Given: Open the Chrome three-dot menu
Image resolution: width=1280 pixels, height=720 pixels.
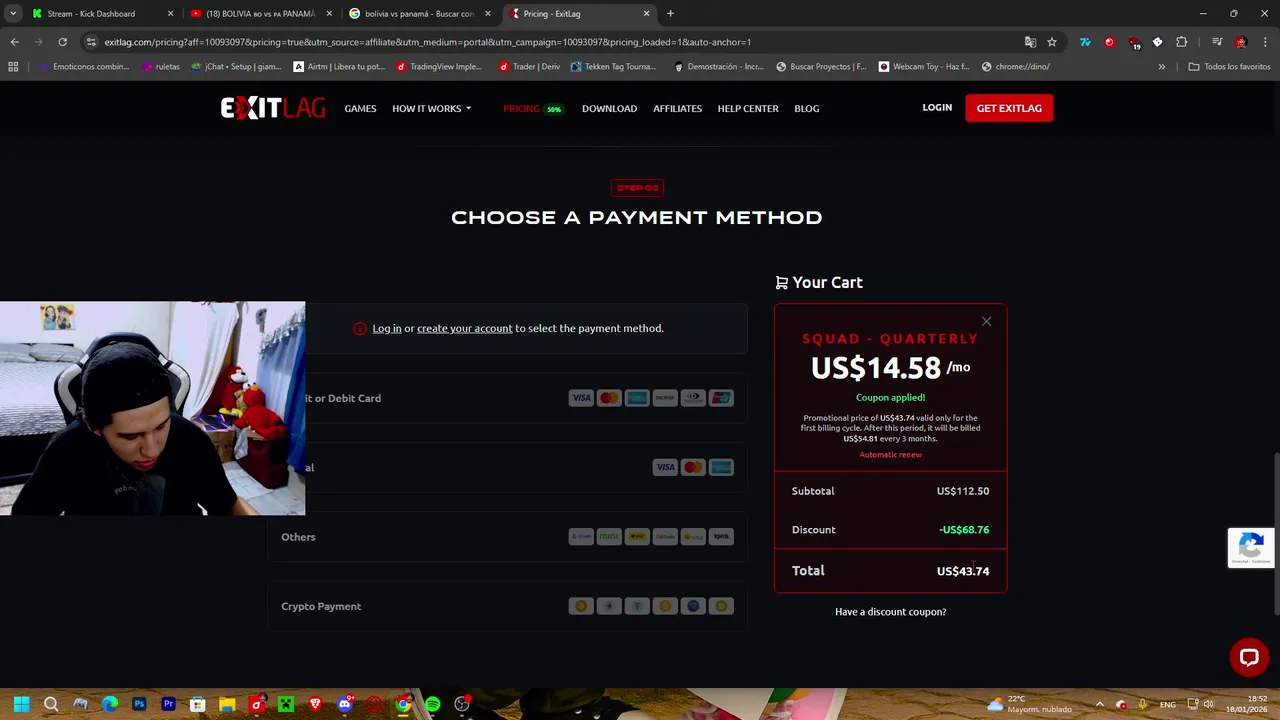Looking at the screenshot, I should pyautogui.click(x=1265, y=42).
